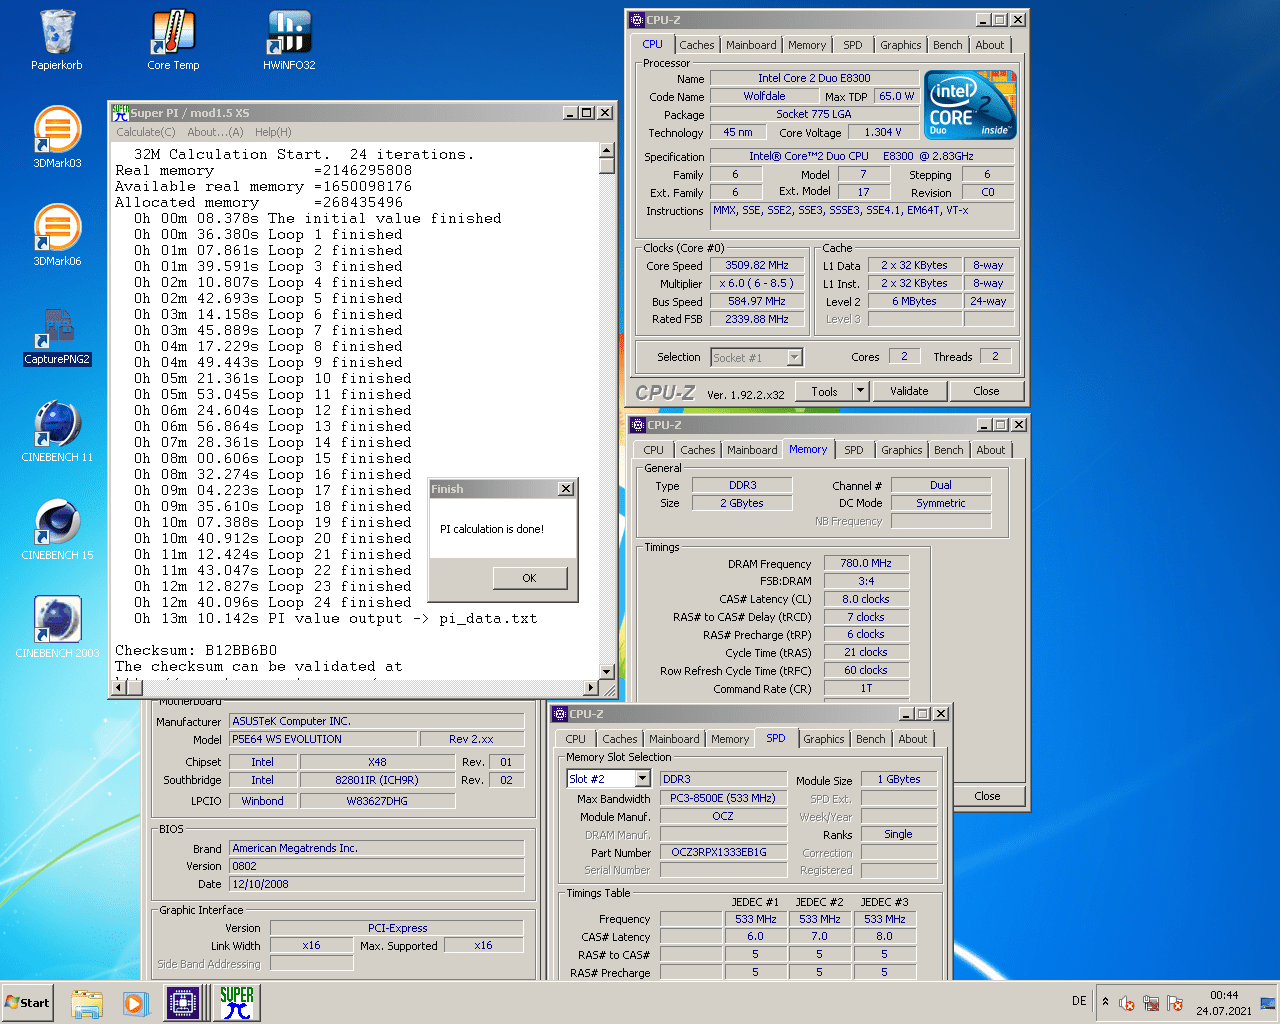Launch the 3DMark03 desktop icon
1280x1024 pixels.
click(57, 138)
